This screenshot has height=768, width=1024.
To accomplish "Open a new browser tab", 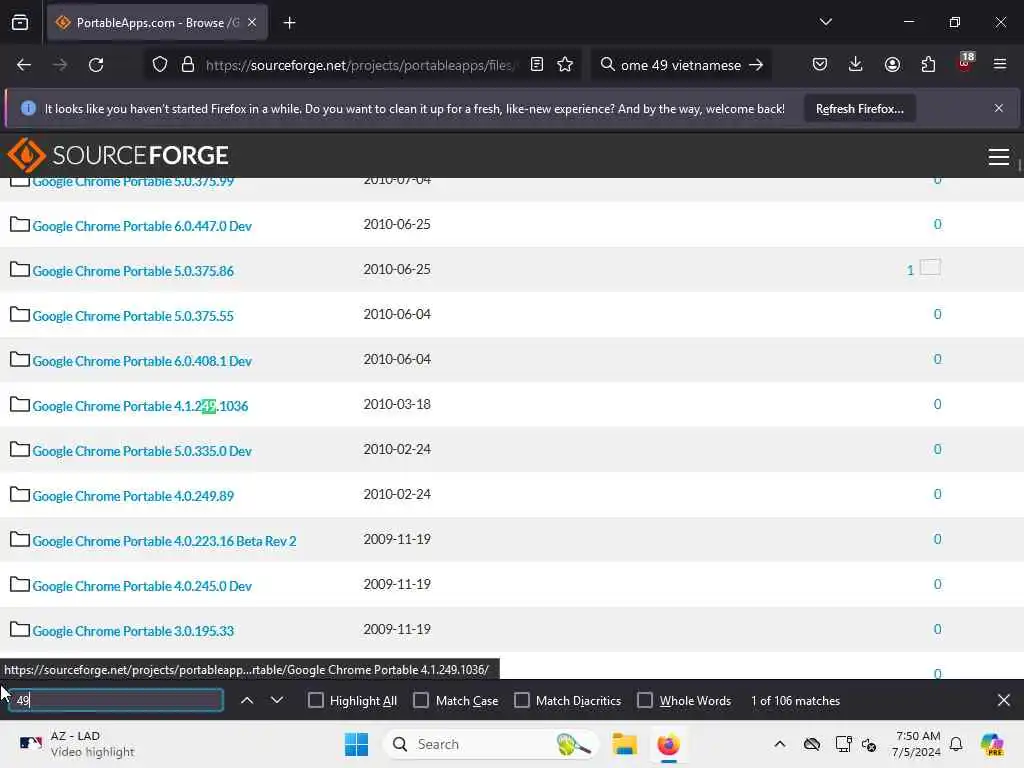I will click(289, 23).
